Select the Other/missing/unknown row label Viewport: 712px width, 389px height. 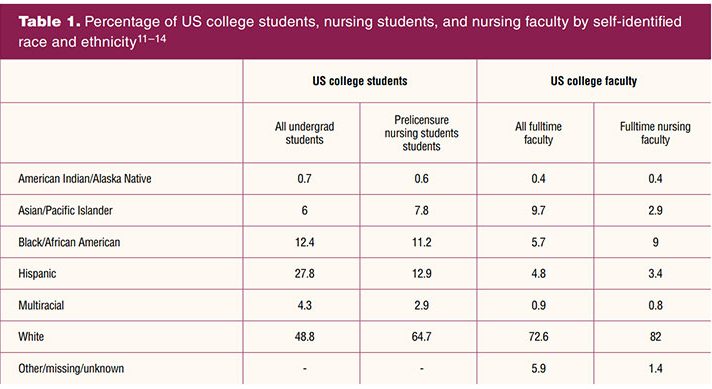tap(71, 369)
